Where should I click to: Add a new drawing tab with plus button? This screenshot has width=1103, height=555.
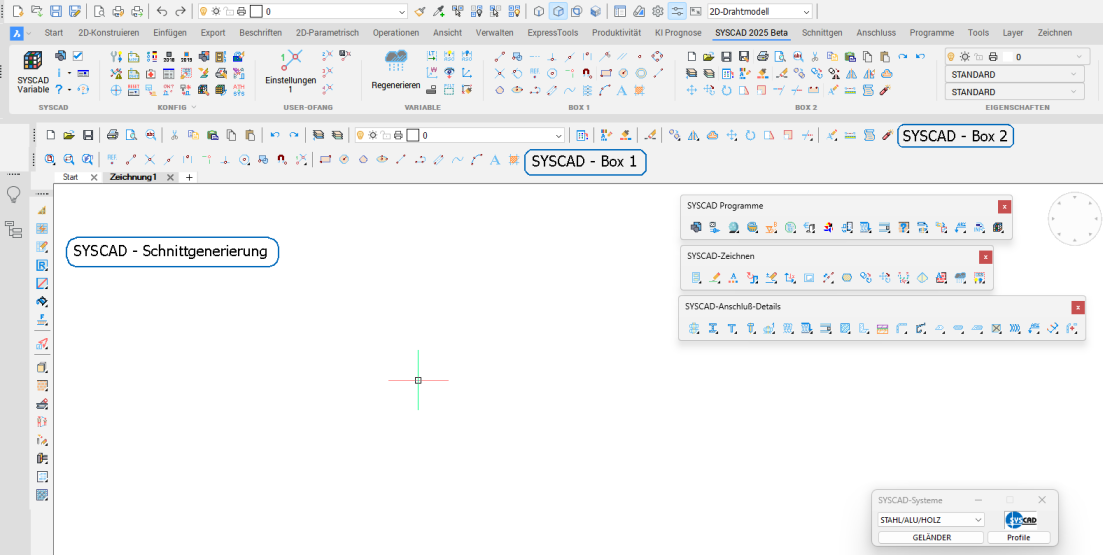pos(189,177)
